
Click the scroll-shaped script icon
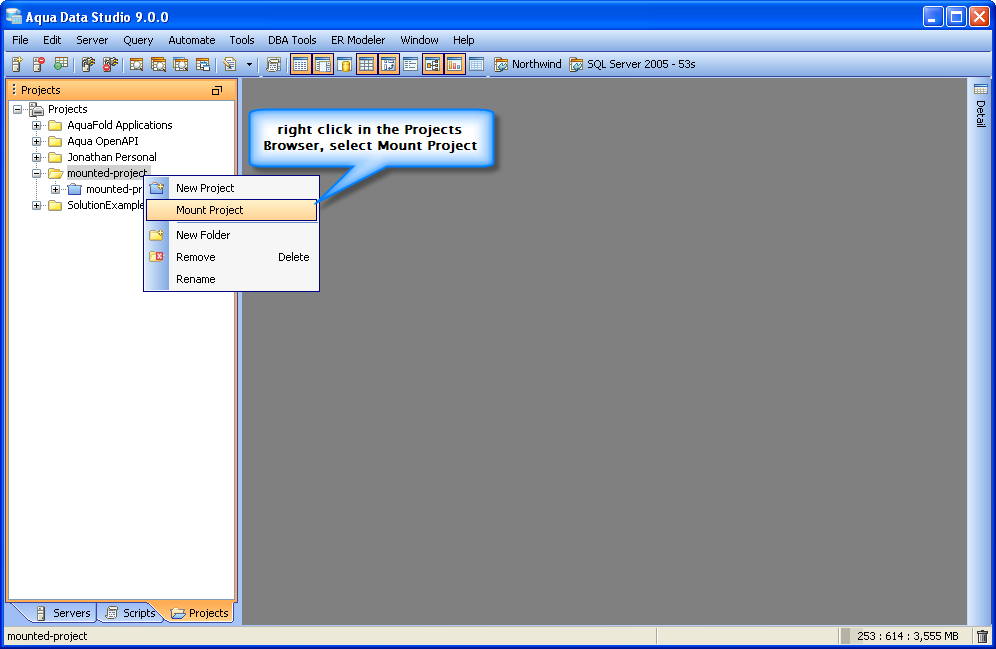273,64
